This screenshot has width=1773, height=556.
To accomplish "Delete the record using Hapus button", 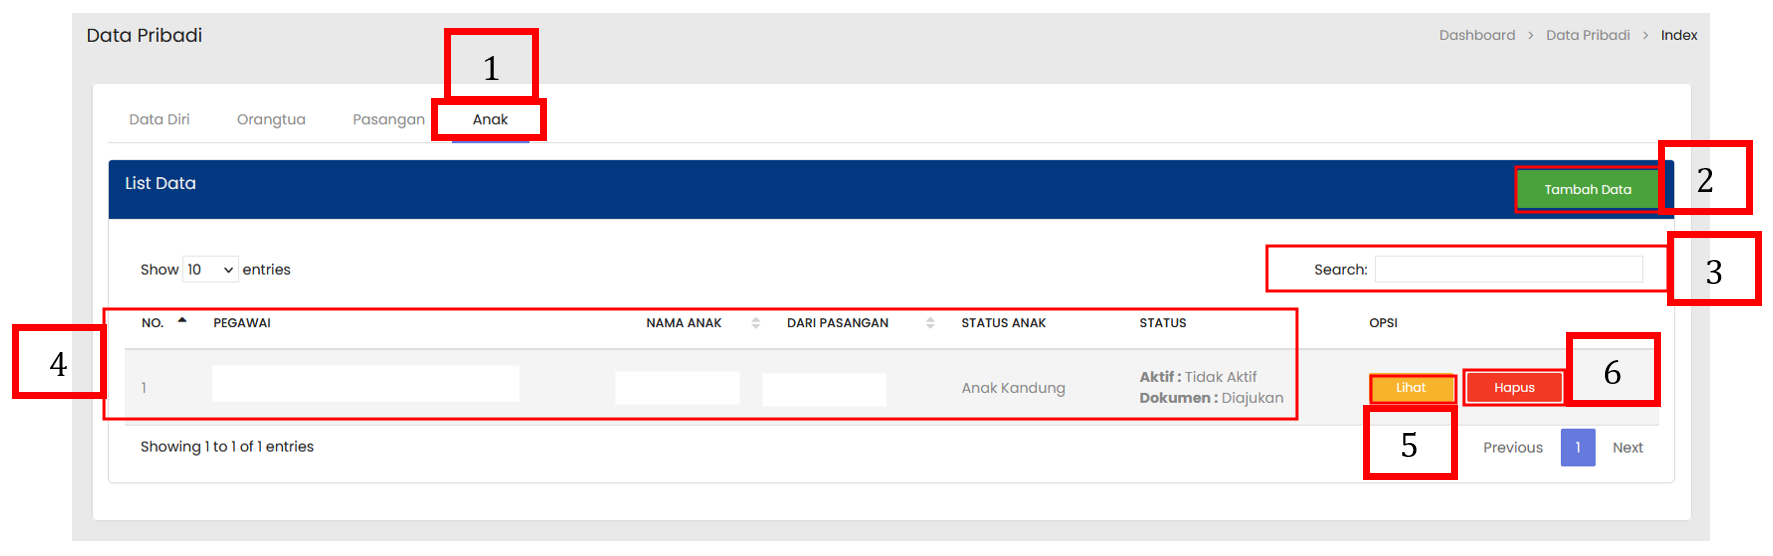I will (1513, 388).
